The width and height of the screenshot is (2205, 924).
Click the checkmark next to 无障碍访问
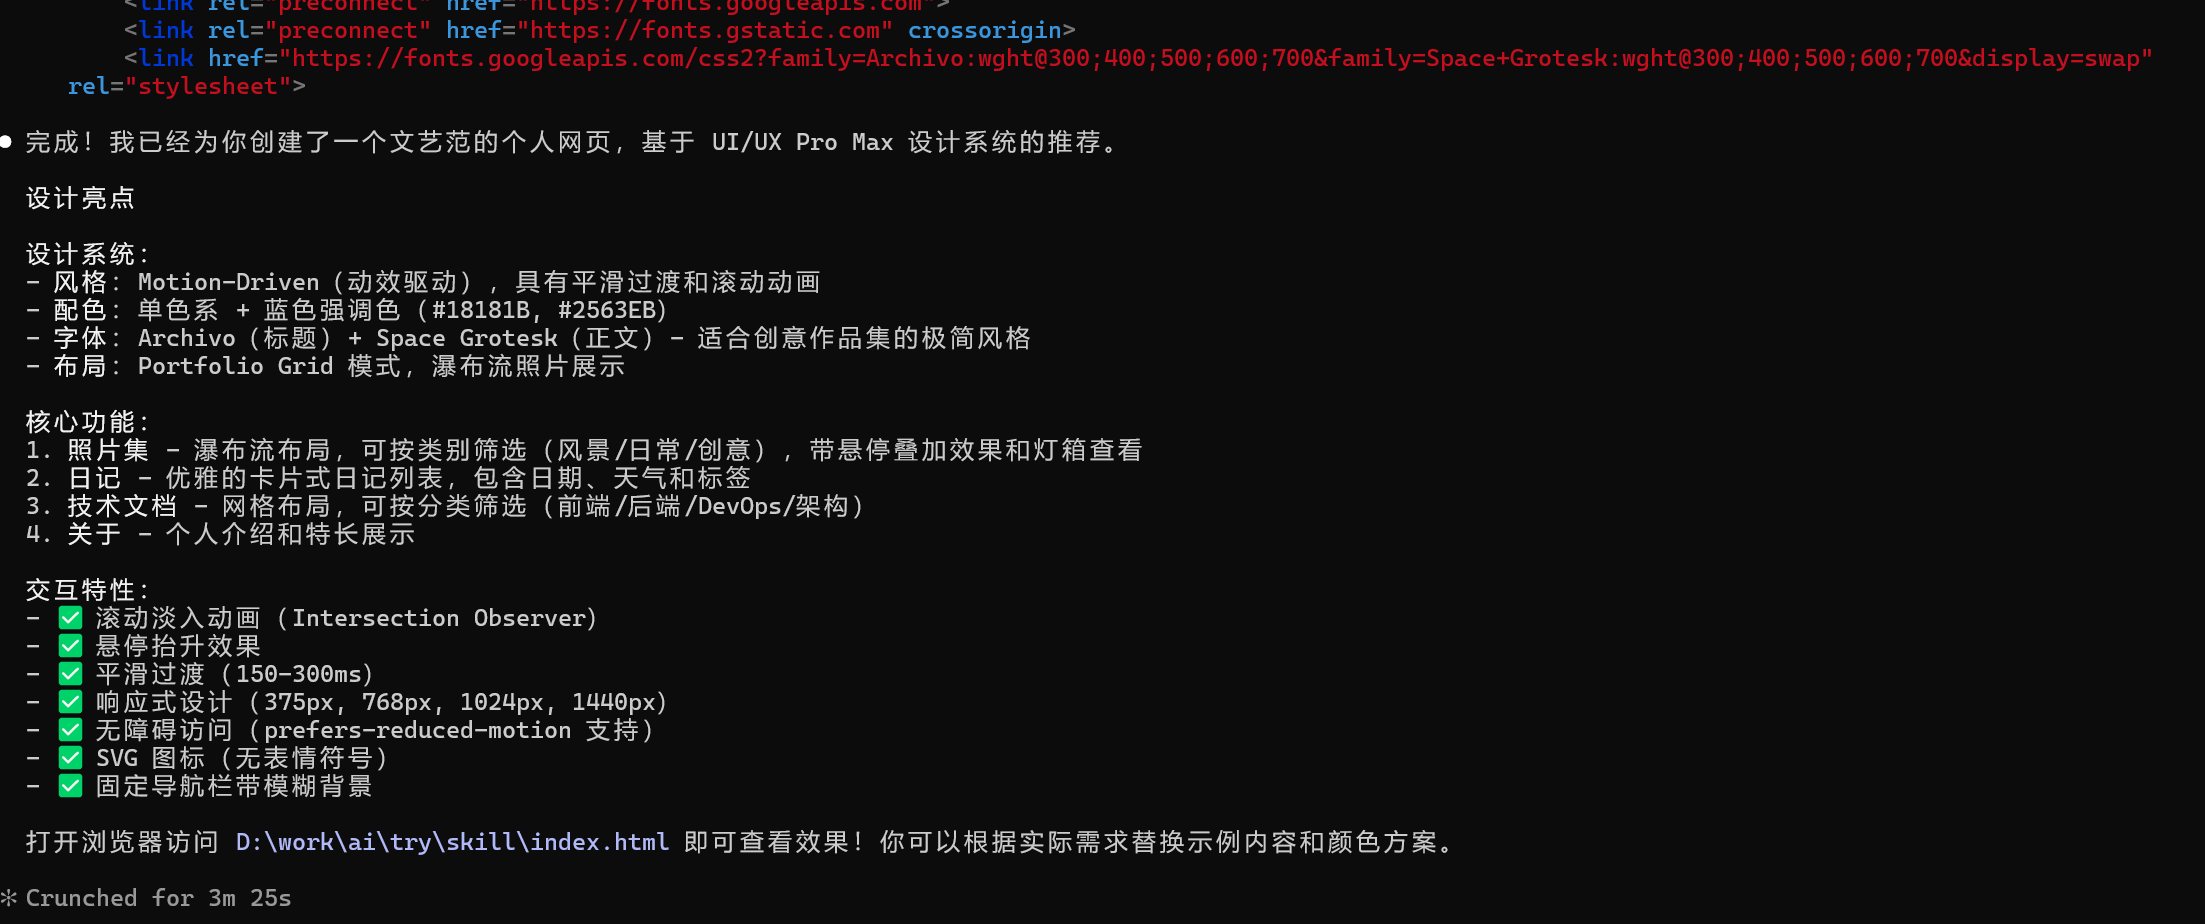coord(70,730)
